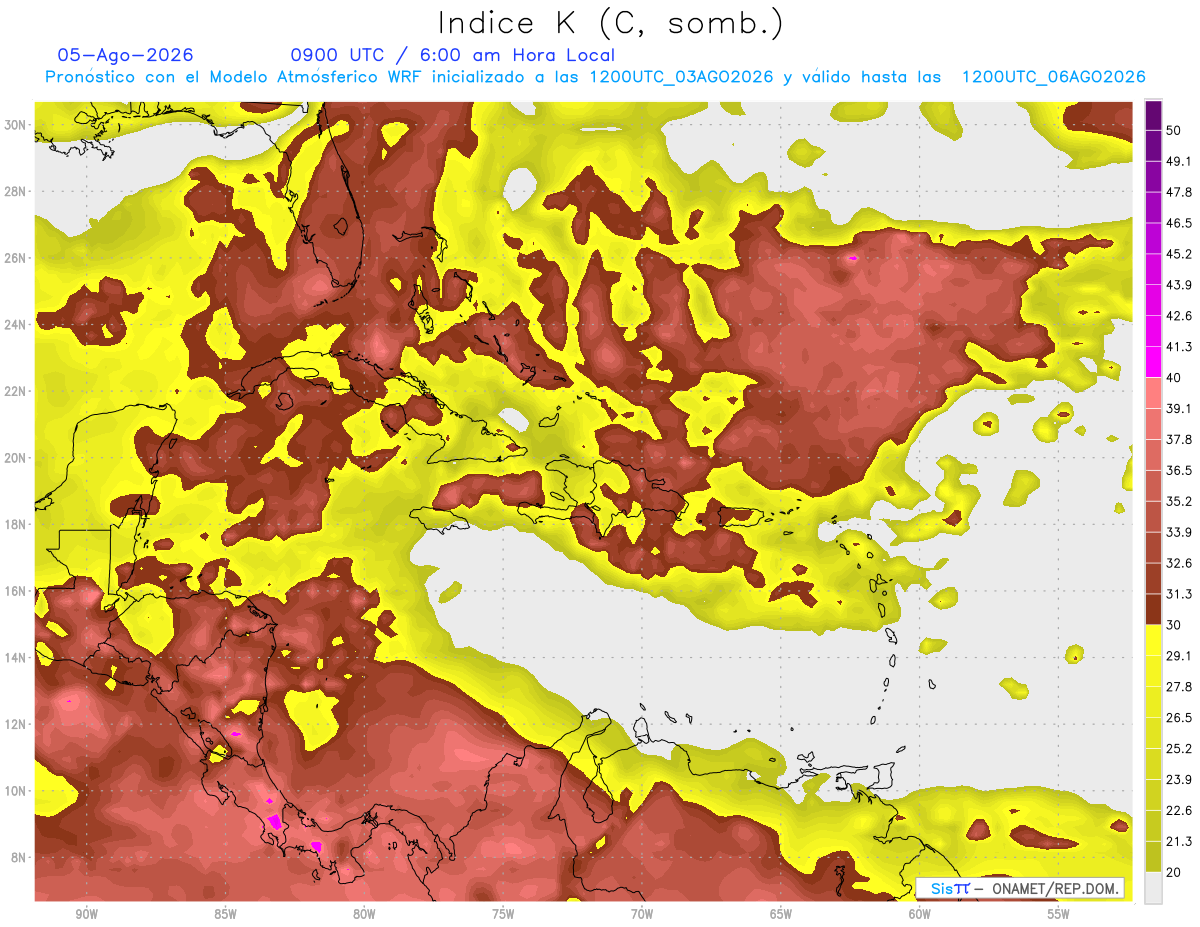Click the colorbar value 31.3
Image resolution: width=1200 pixels, height=927 pixels.
point(1180,594)
